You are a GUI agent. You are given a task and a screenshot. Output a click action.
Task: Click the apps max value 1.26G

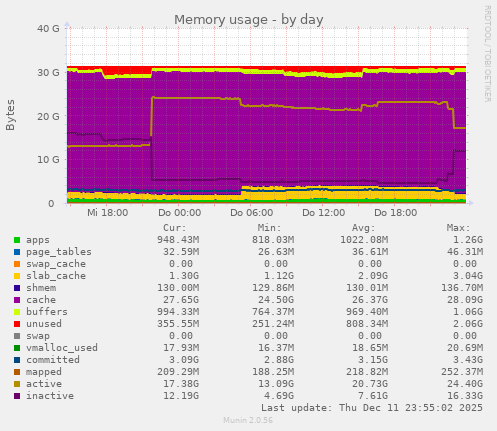(x=468, y=240)
